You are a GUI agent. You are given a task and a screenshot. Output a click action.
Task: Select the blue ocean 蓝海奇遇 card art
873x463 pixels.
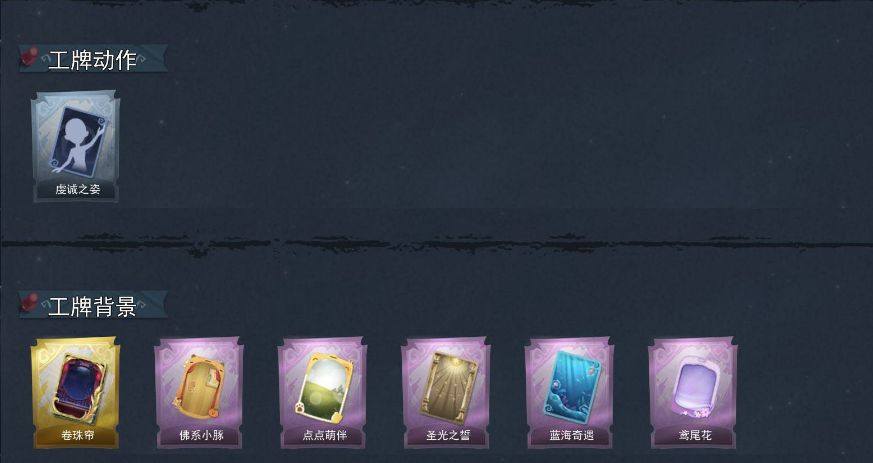pos(572,387)
